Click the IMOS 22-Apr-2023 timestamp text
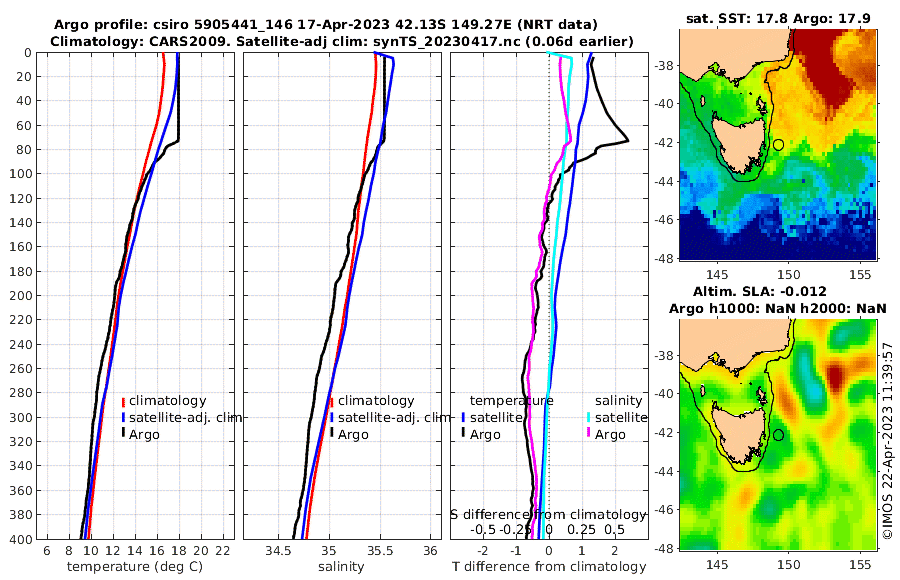Viewport: 900px width, 580px height. (889, 441)
